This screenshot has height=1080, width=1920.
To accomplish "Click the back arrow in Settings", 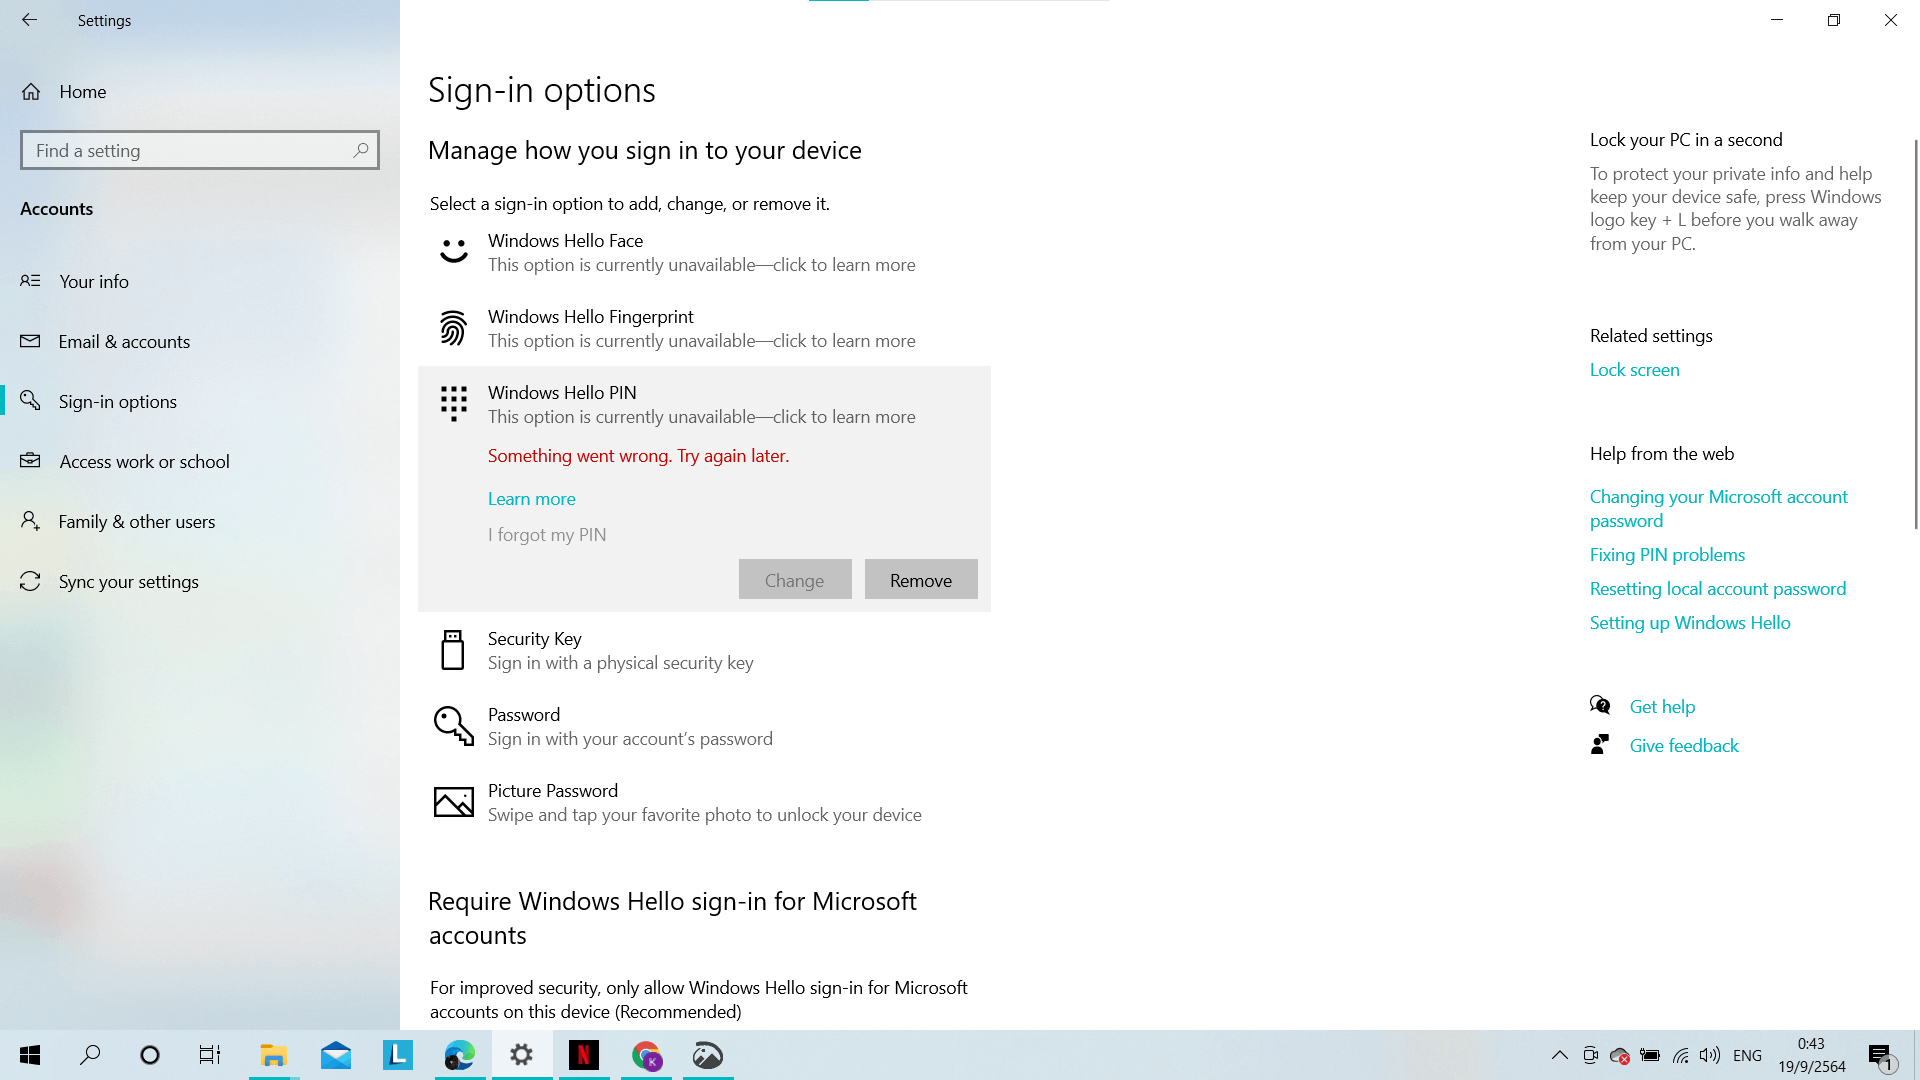I will coord(29,20).
